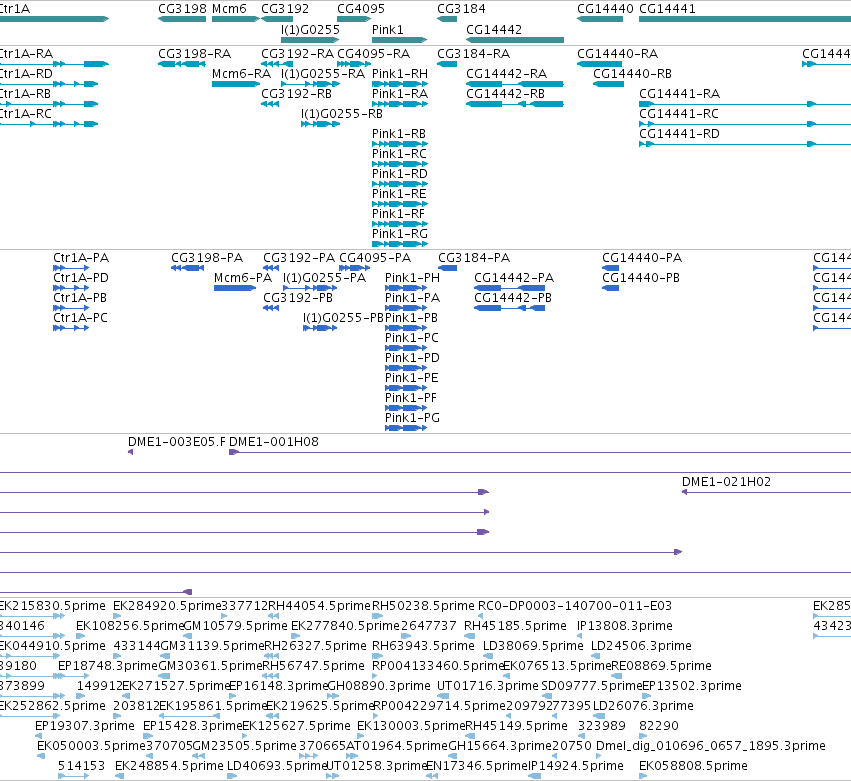Click the CG14440-PA protein feature

pos(611,268)
